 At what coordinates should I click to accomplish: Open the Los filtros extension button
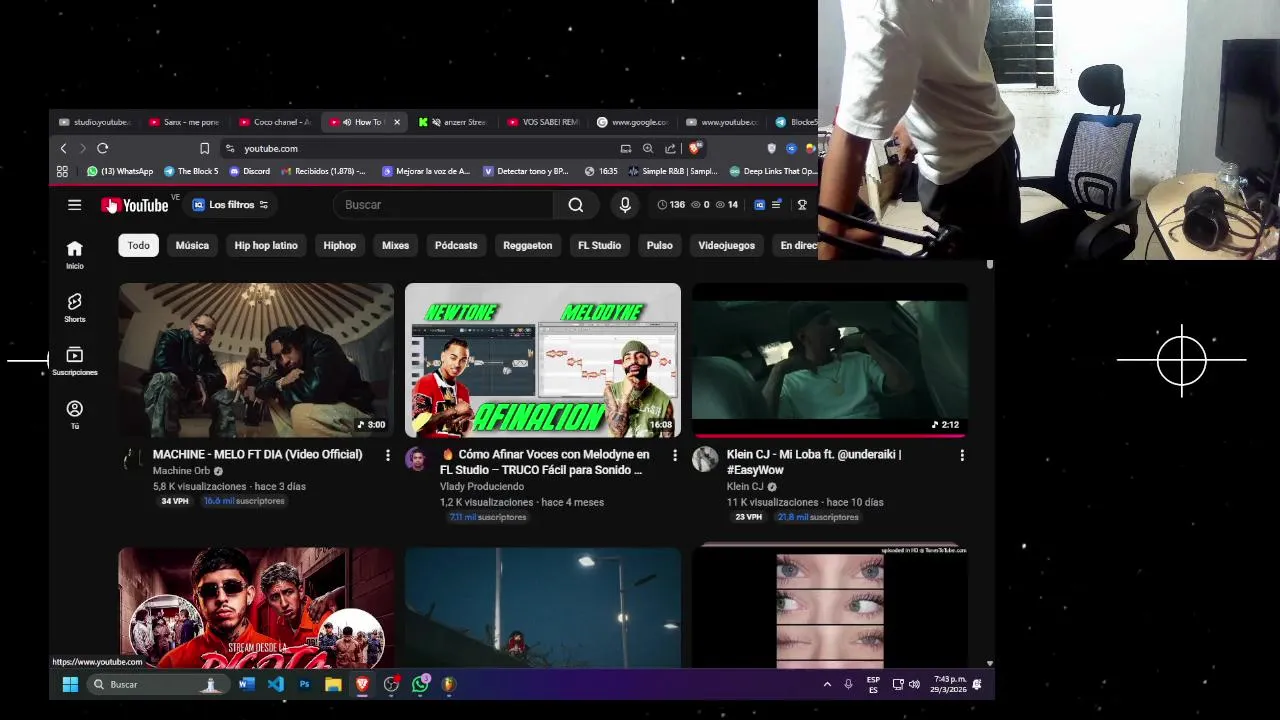[230, 205]
